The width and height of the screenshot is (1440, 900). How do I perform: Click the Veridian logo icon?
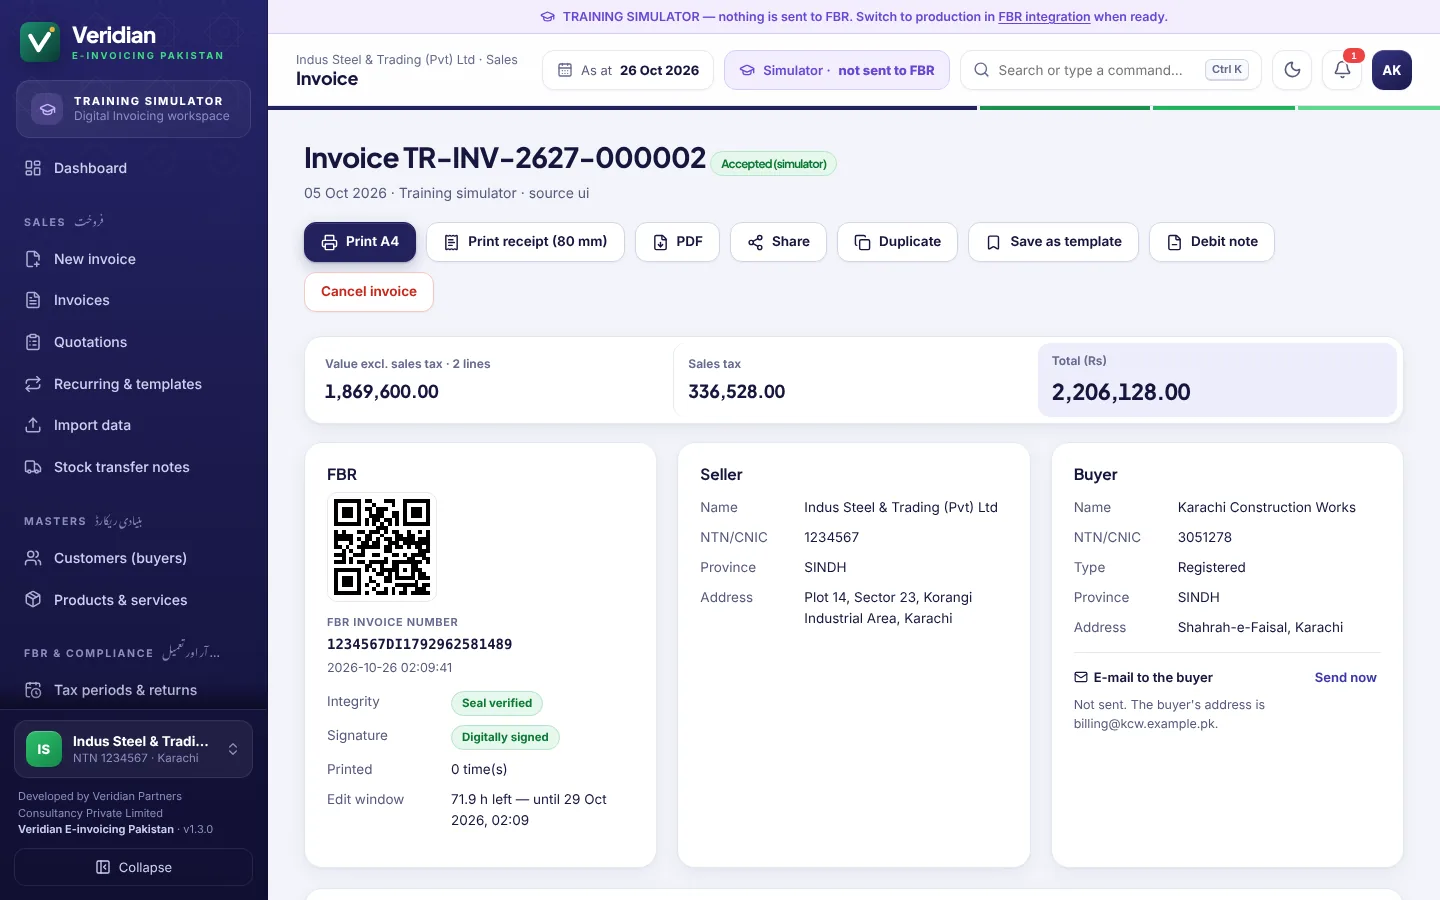coord(40,42)
